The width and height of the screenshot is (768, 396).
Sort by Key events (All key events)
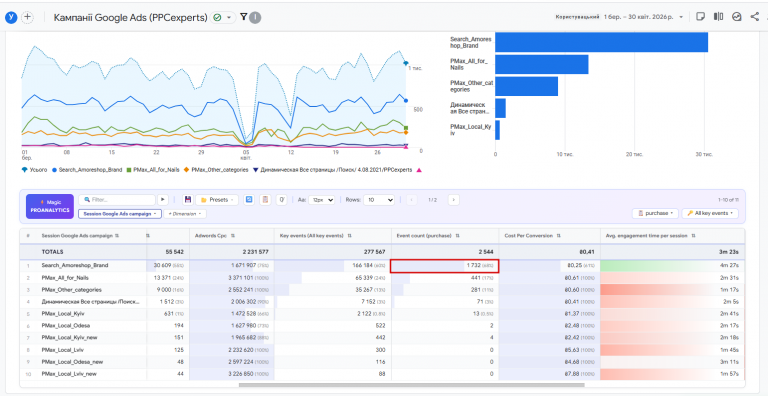pos(316,236)
